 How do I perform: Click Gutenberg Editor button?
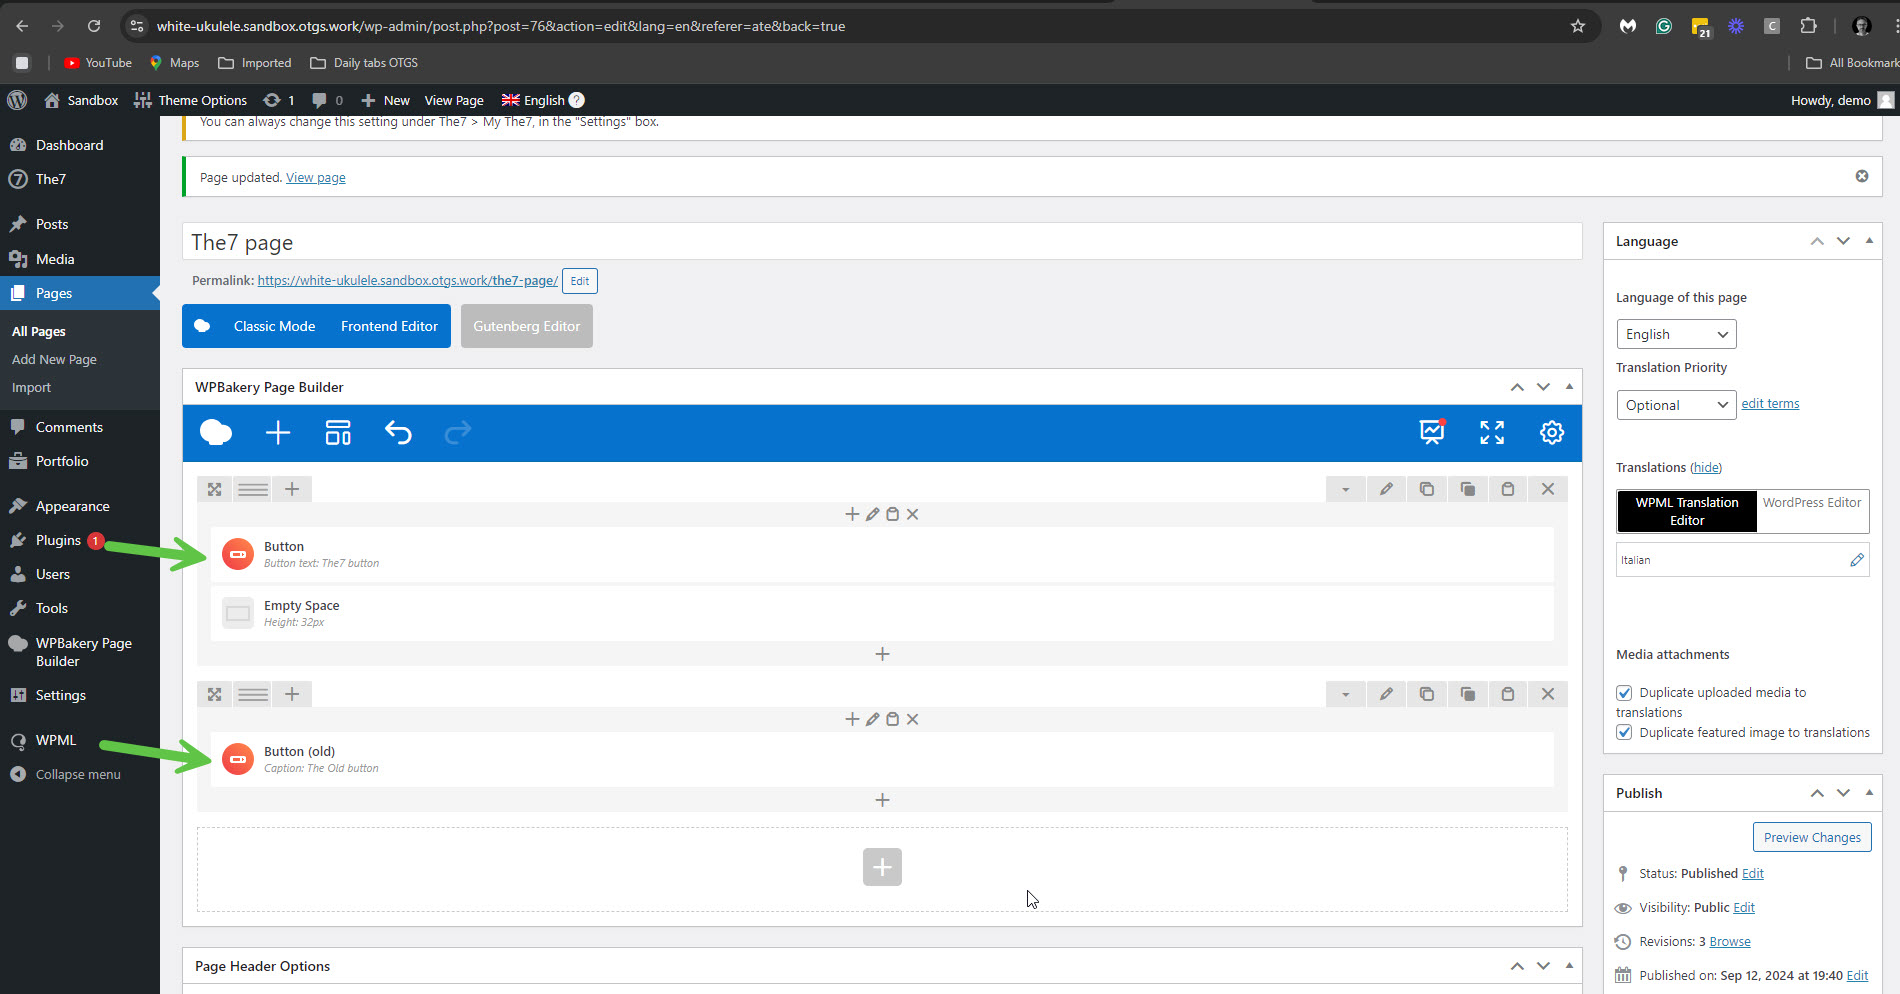coord(527,326)
